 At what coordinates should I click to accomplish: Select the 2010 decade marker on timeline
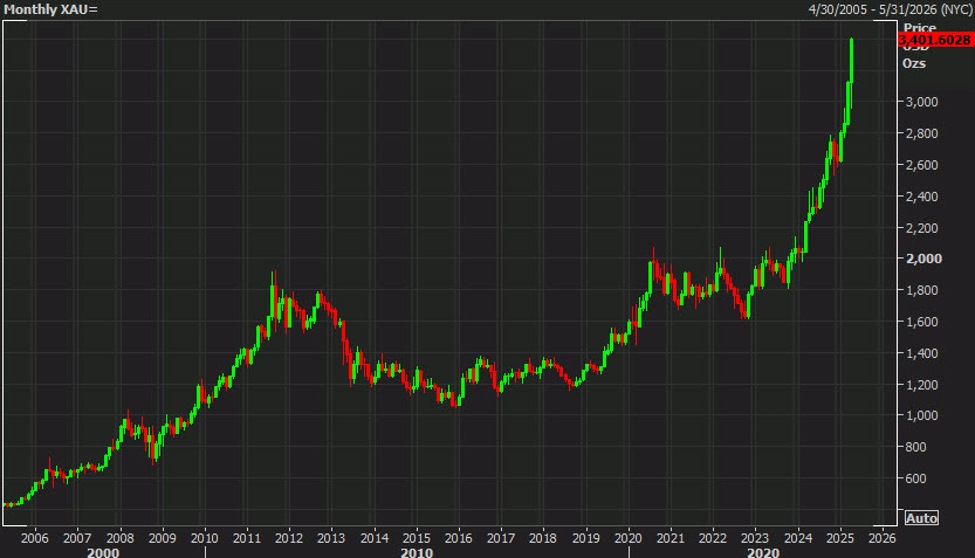click(416, 551)
